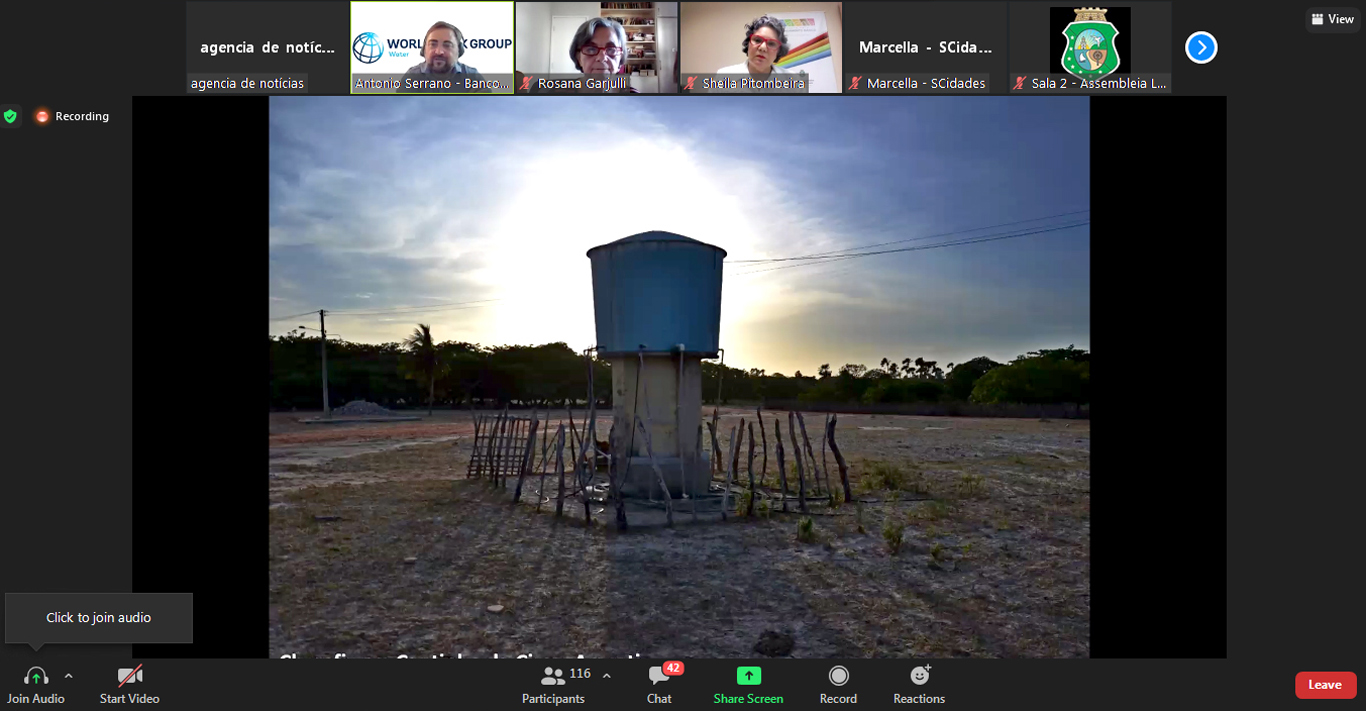The height and width of the screenshot is (711, 1366).
Task: Toggle Start Video camera on
Action: [129, 677]
